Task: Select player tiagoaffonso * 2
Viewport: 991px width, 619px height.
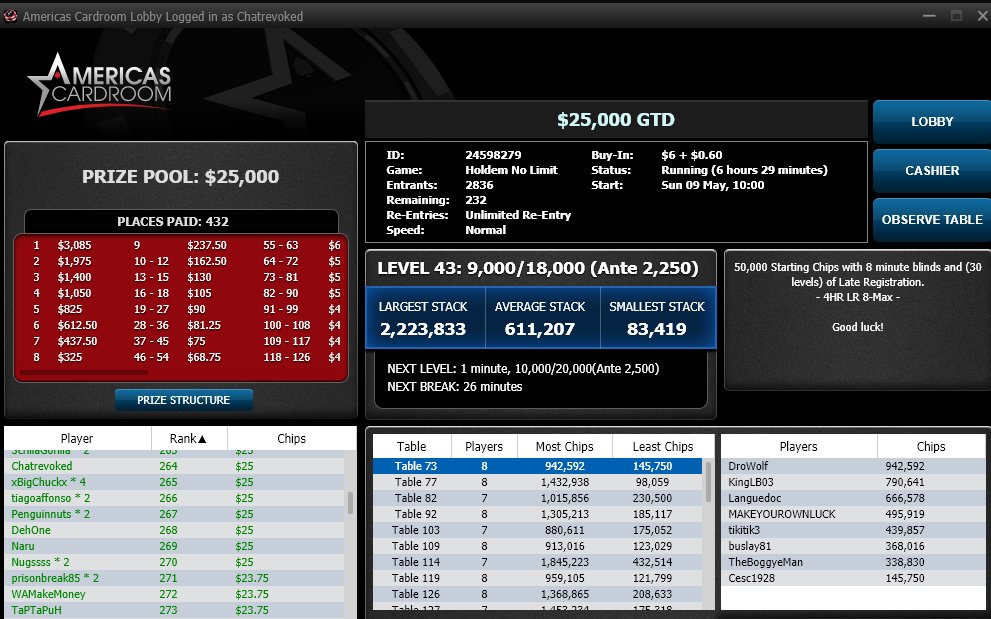Action: 174,498
